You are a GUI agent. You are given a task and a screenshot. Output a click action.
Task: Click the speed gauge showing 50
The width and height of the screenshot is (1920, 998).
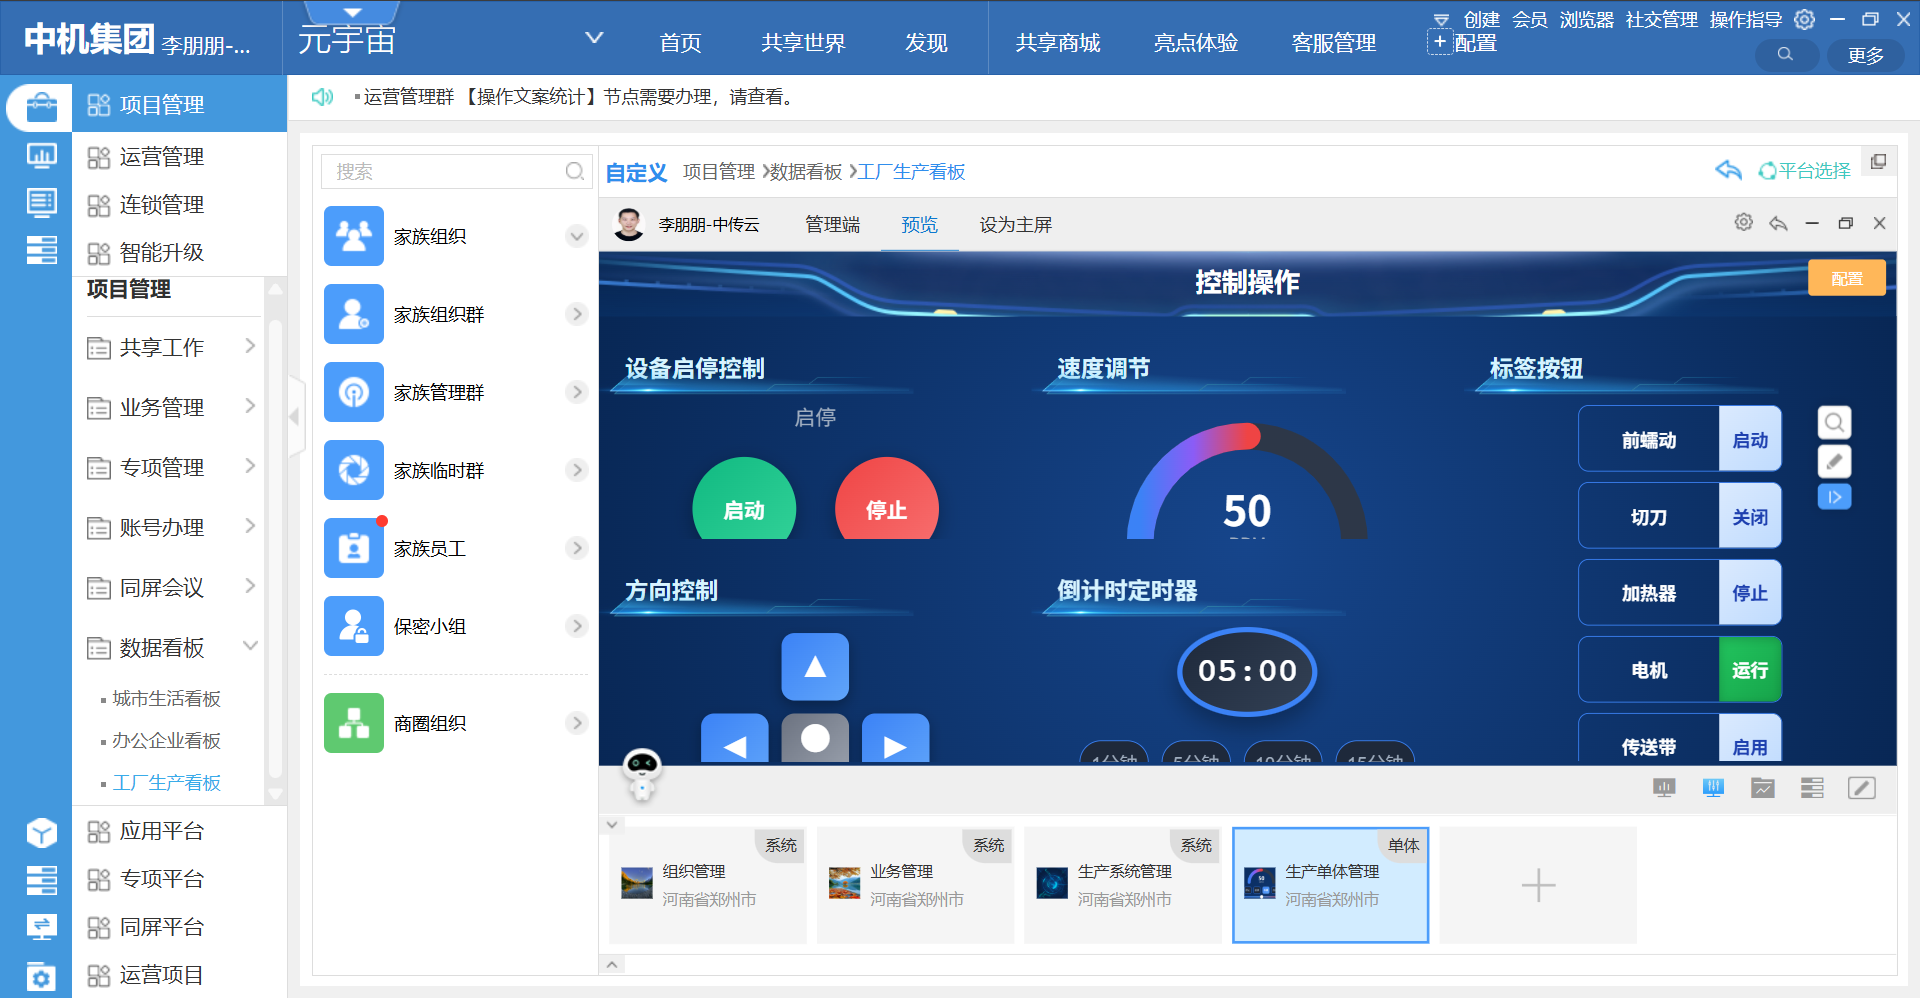(1246, 490)
